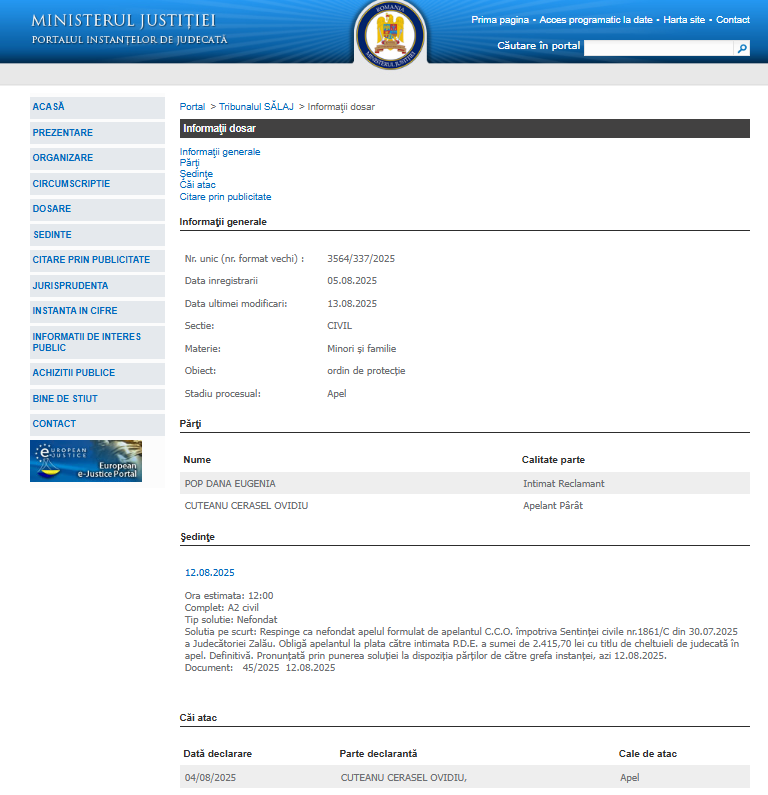Click the Calitate parte column header
The width and height of the screenshot is (768, 795).
coord(553,460)
